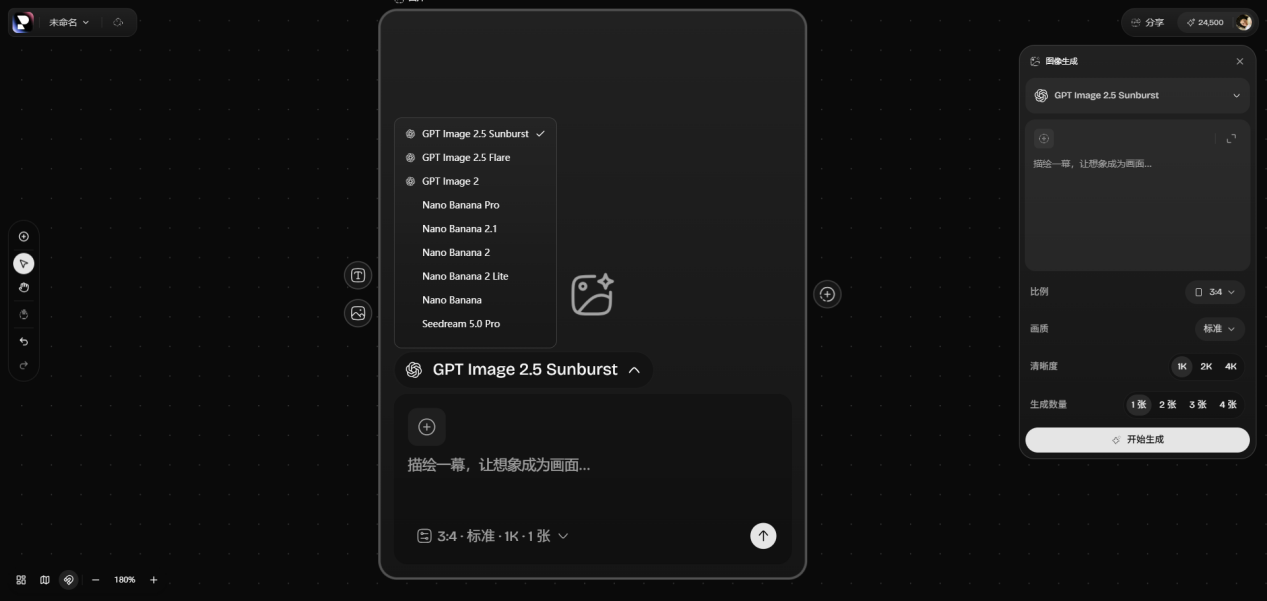
Task: Expand the prompt editor in right panel
Action: click(1231, 138)
